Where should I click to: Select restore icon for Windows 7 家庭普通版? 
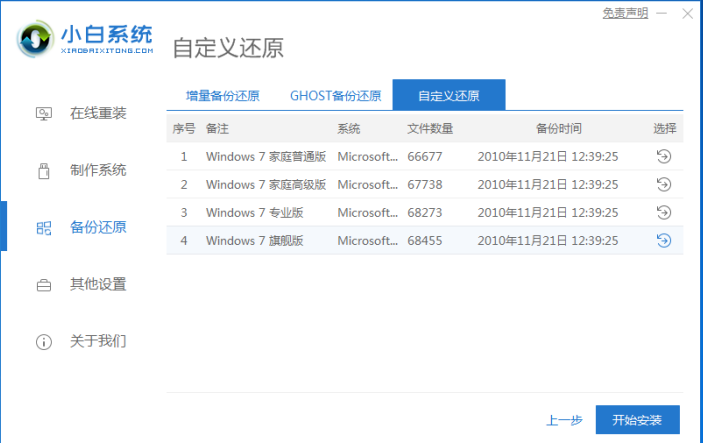pyautogui.click(x=663, y=156)
